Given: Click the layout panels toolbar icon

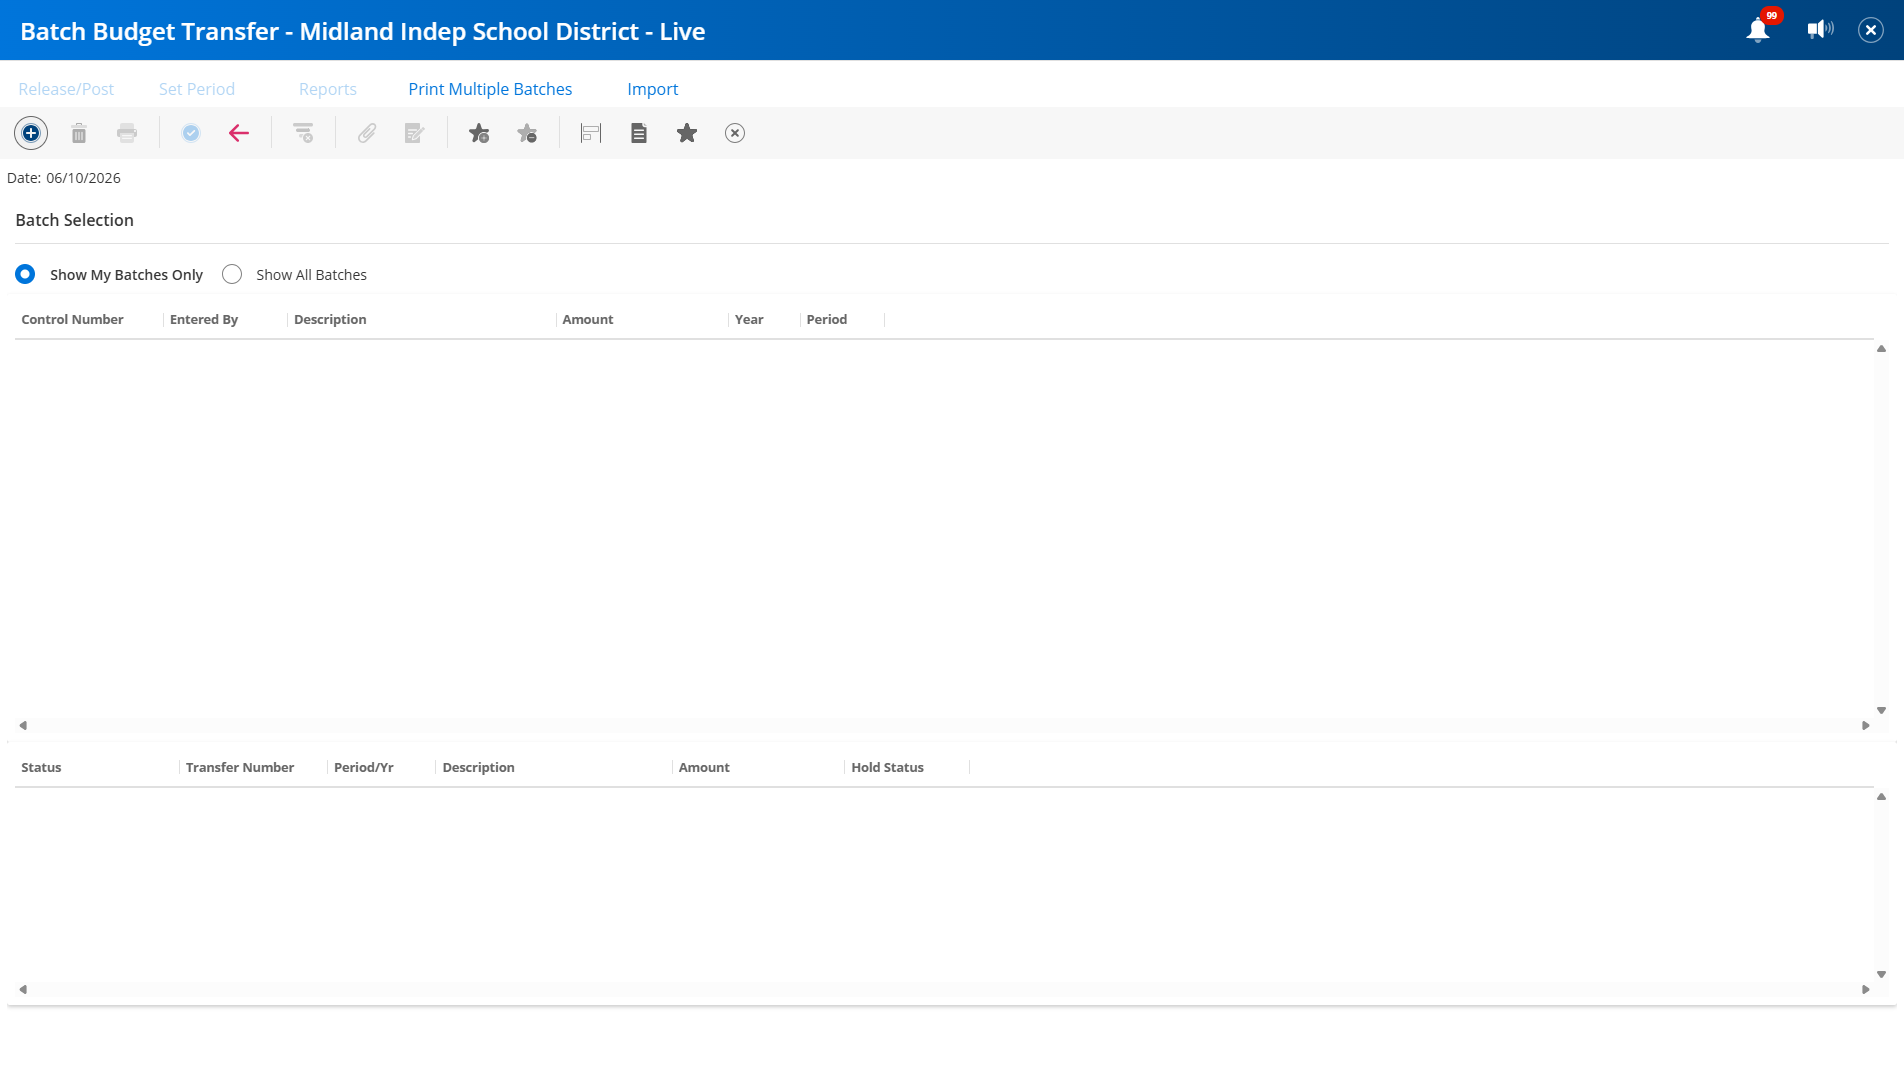Looking at the screenshot, I should (x=591, y=133).
